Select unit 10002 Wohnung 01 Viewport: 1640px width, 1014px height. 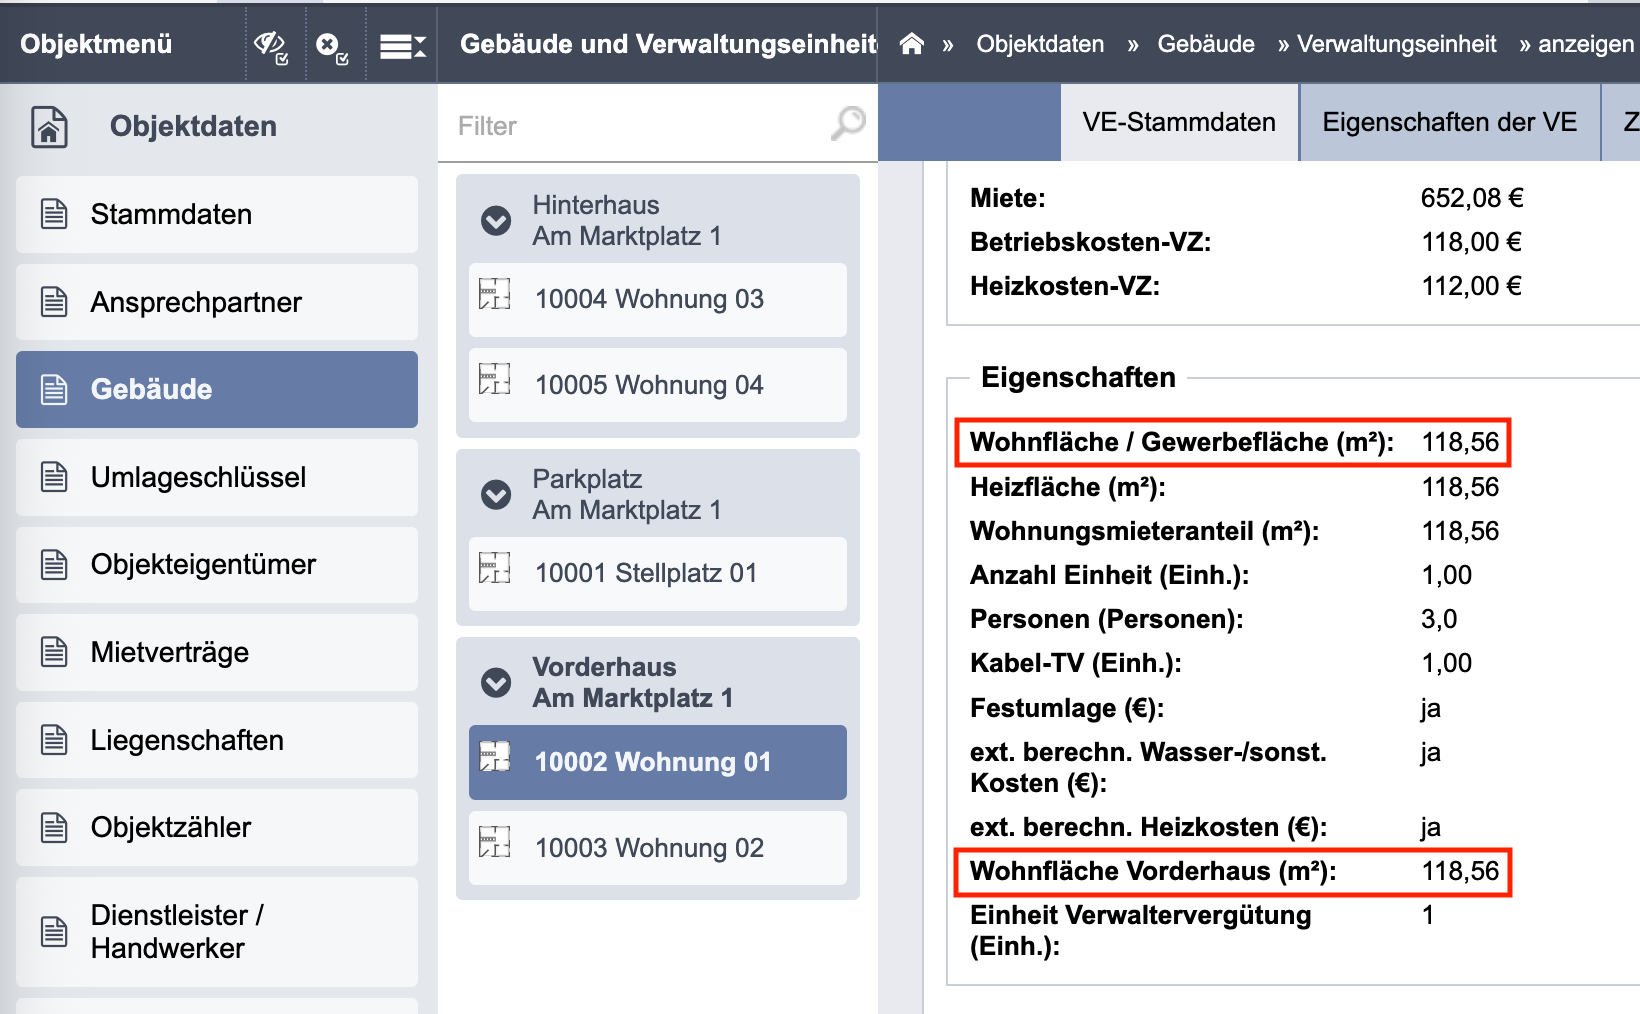(x=658, y=762)
